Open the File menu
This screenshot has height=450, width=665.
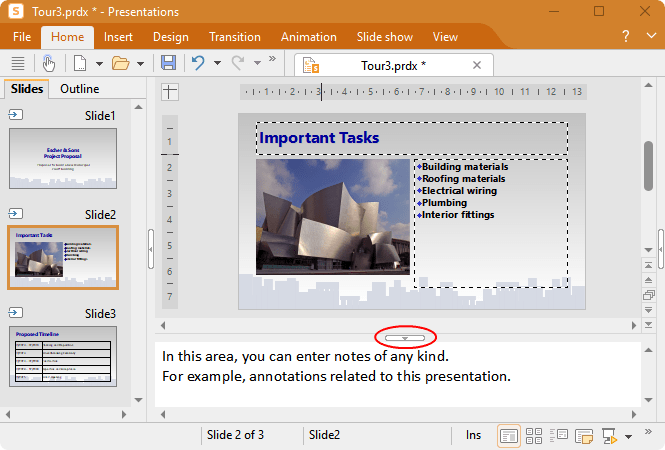click(x=22, y=37)
